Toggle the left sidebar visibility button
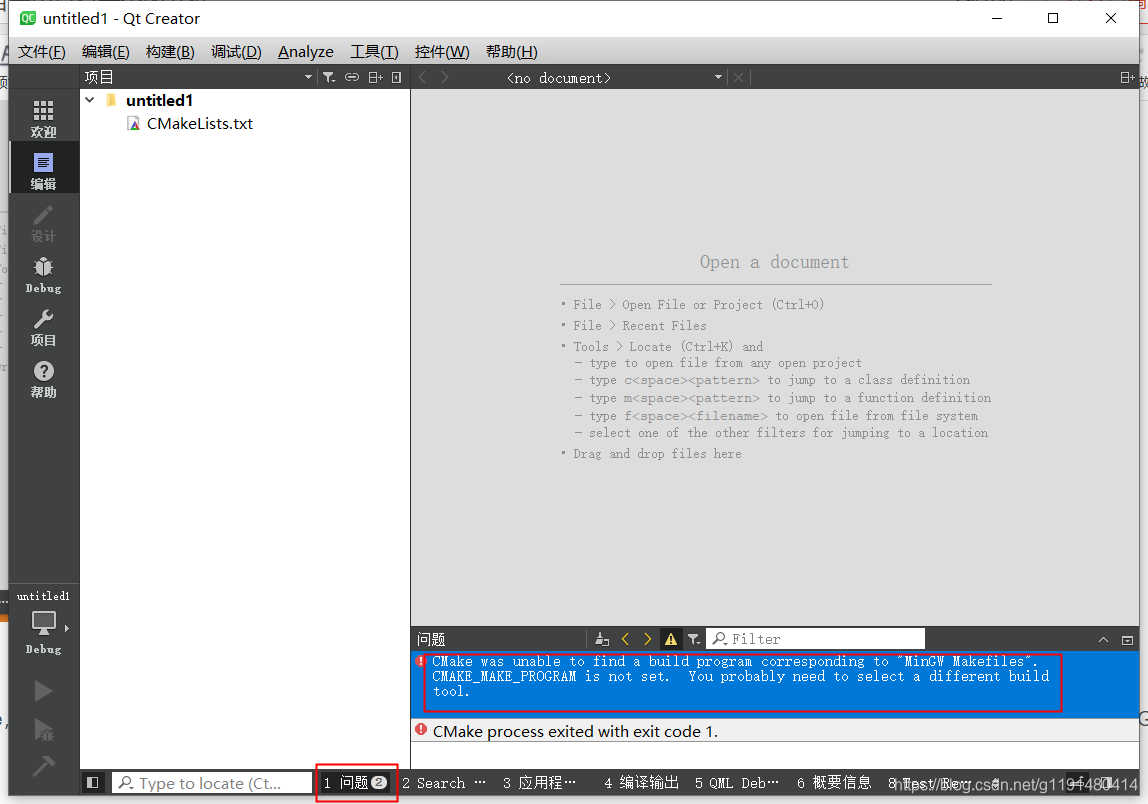This screenshot has height=804, width=1148. click(92, 783)
